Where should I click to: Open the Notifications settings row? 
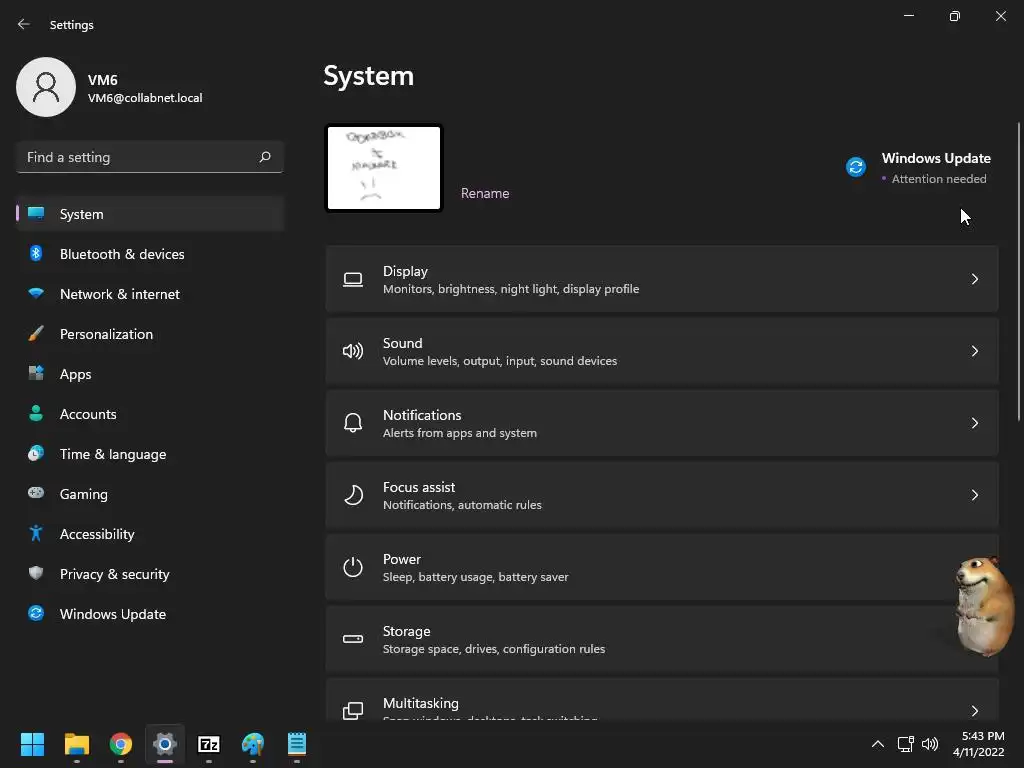(662, 423)
